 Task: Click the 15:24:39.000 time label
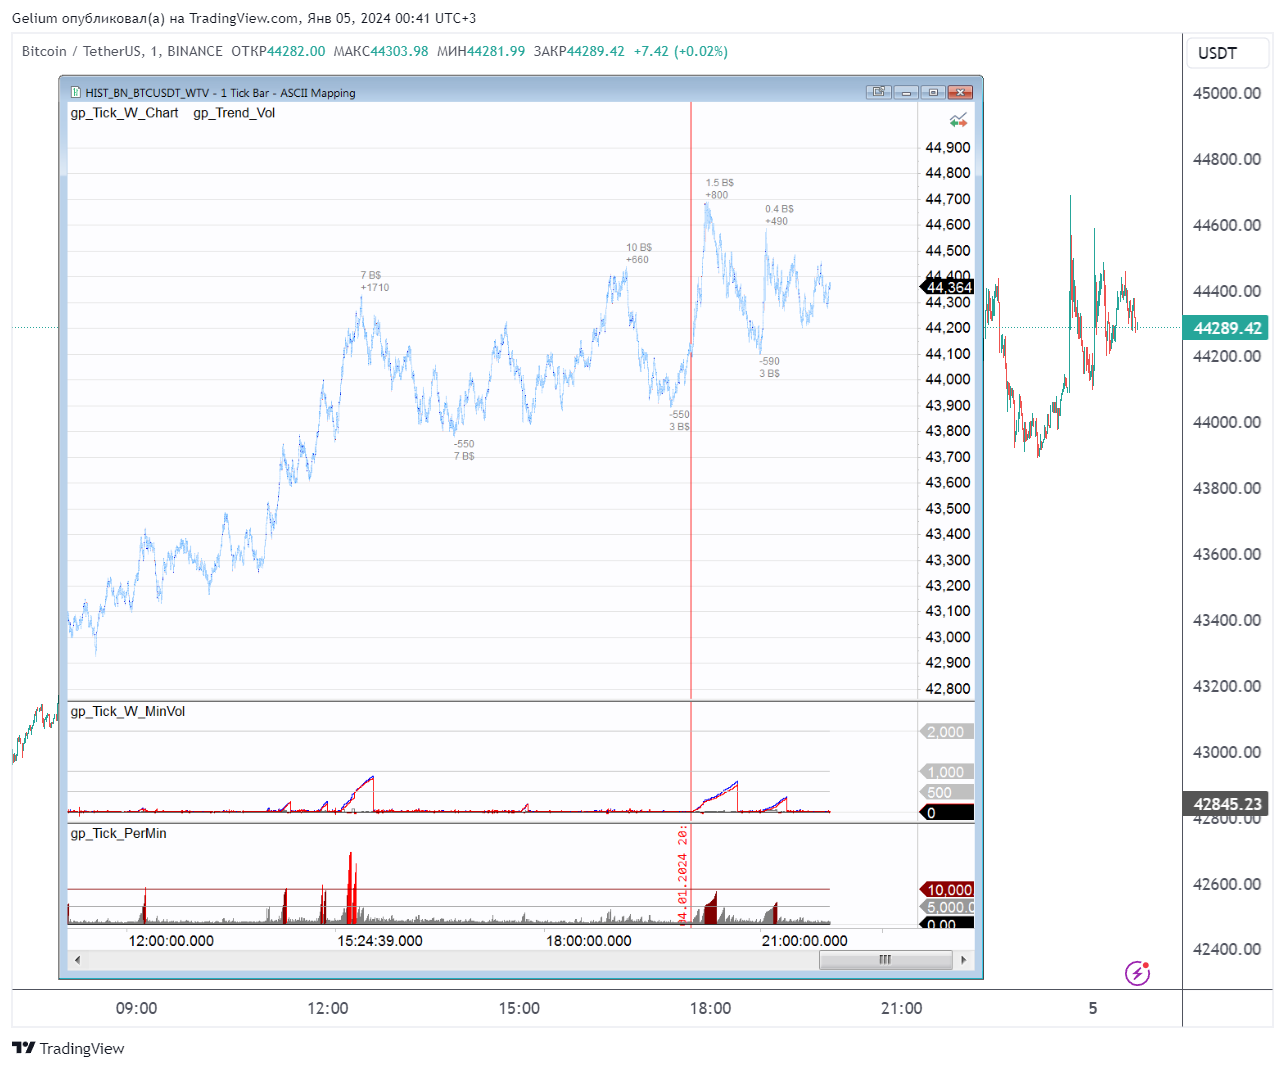(x=380, y=941)
